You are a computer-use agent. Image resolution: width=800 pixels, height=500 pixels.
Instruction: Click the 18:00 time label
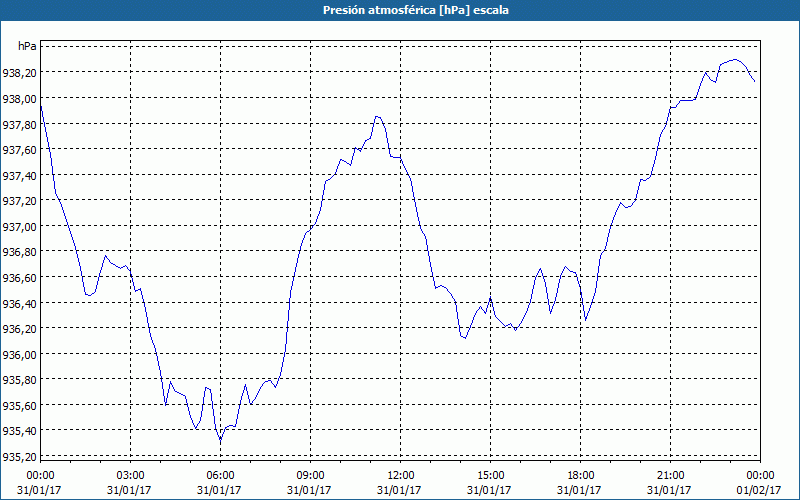pos(580,476)
